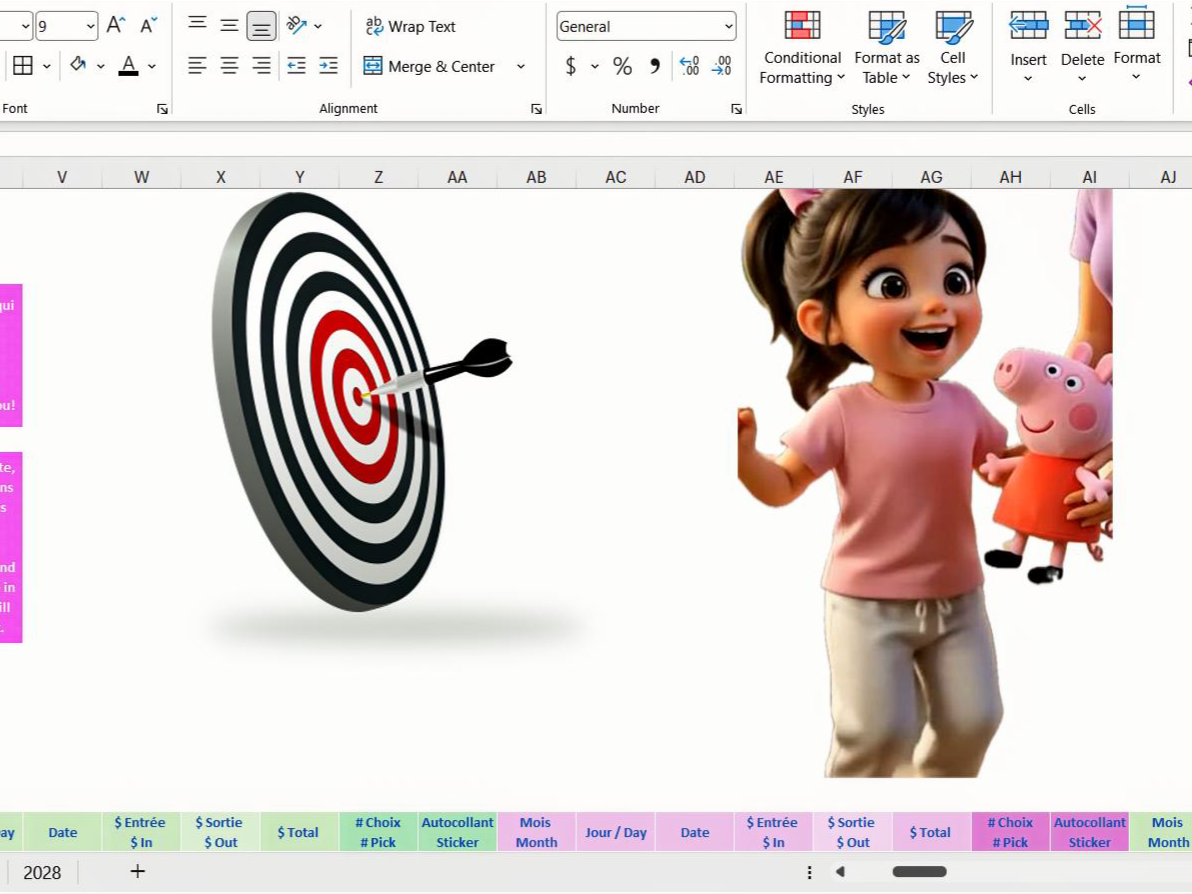Screen dimensions: 1192x894
Task: Open the font color dropdown arrow
Action: click(x=152, y=66)
